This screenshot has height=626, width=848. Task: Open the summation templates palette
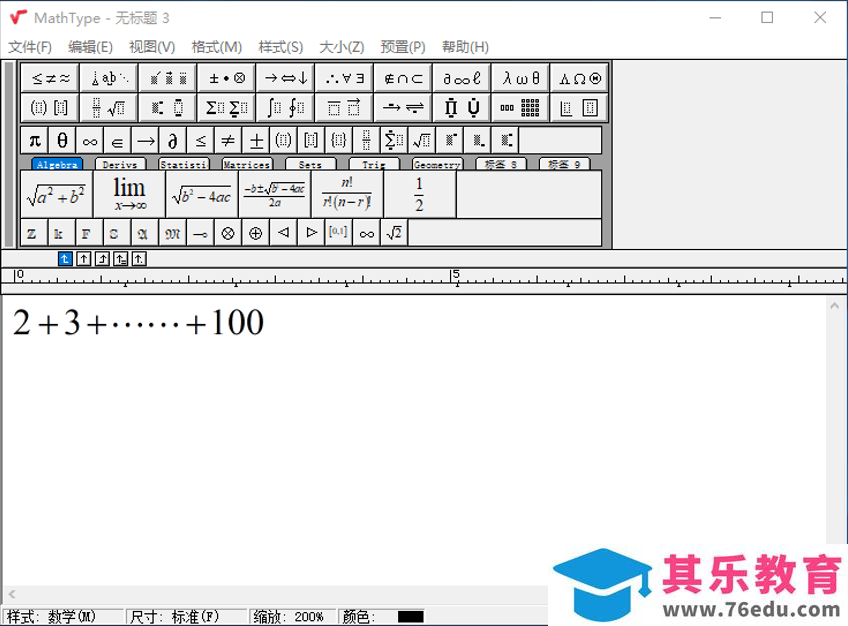227,108
